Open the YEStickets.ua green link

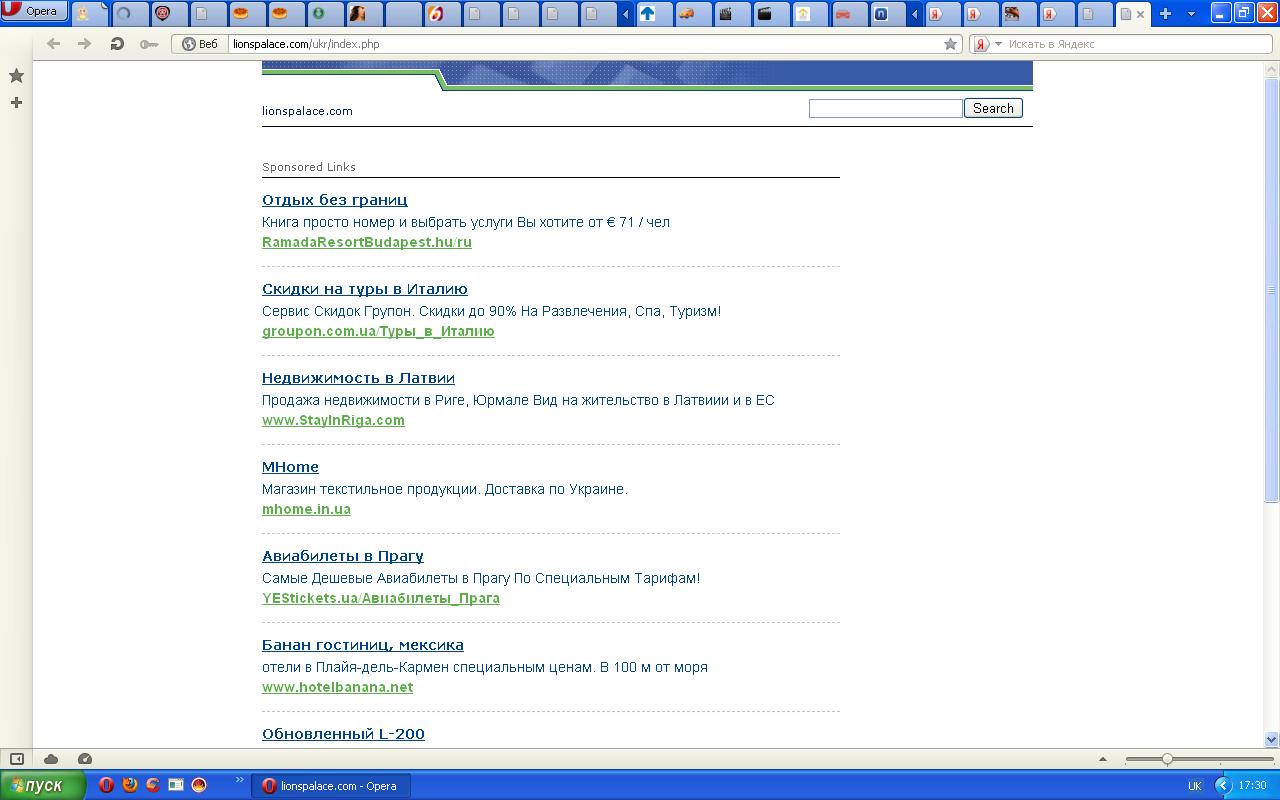pos(381,598)
